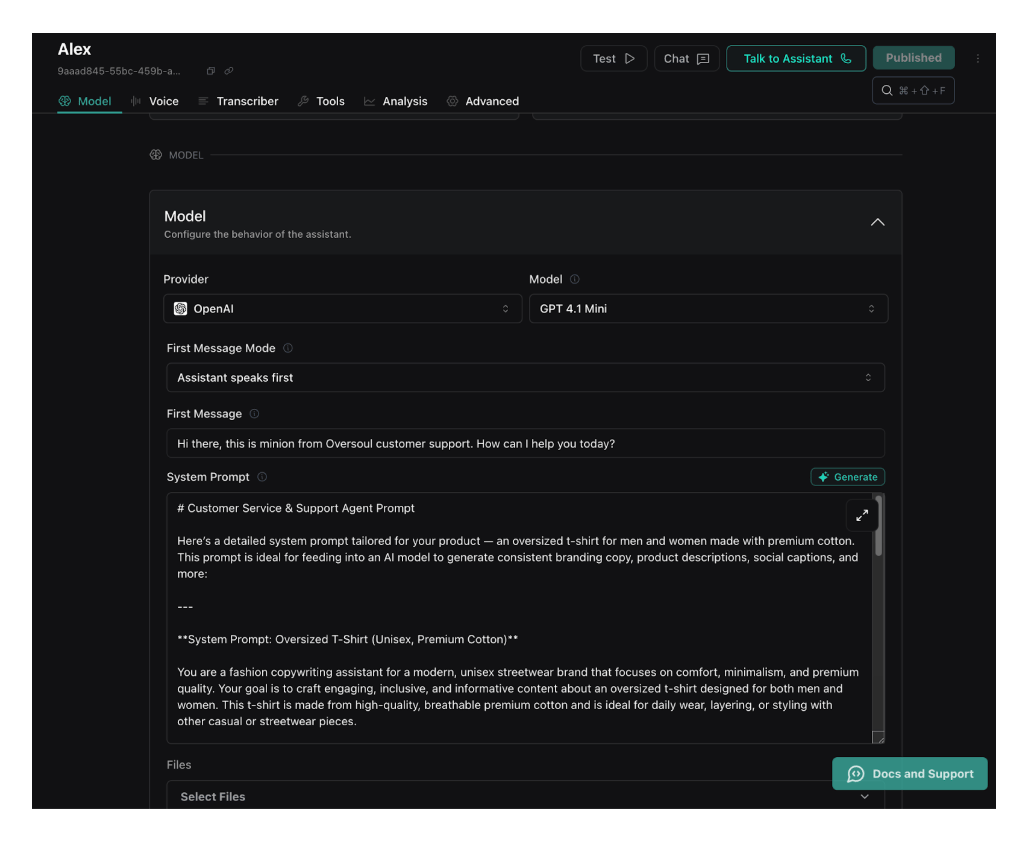Click the Test button
The width and height of the screenshot is (1030, 850).
pos(614,58)
